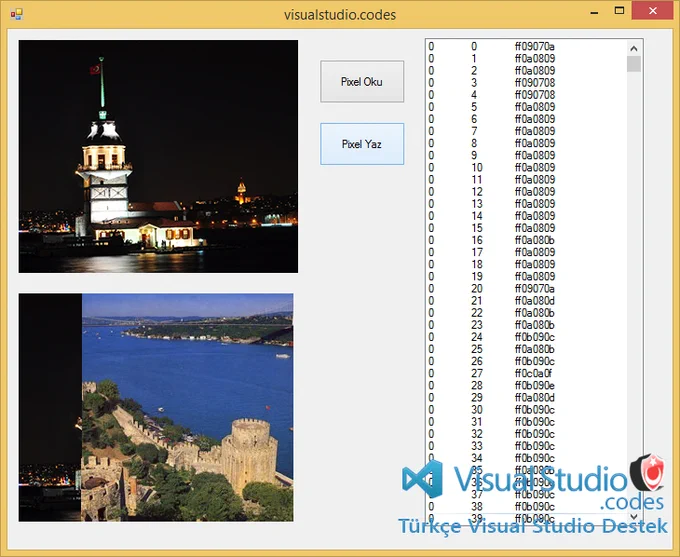Select list row 0 24 ff0b090c

point(526,337)
